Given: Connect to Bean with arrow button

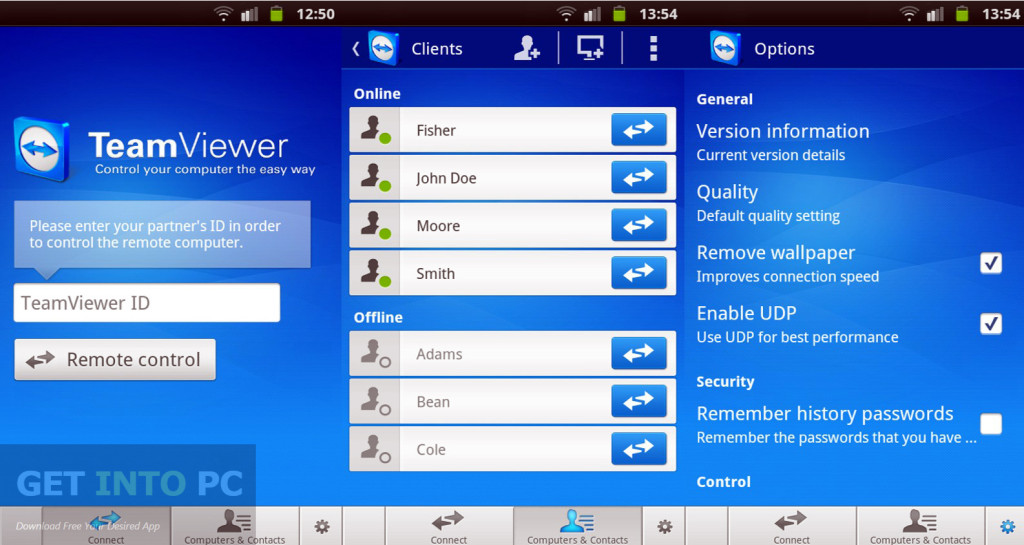Looking at the screenshot, I should (639, 401).
